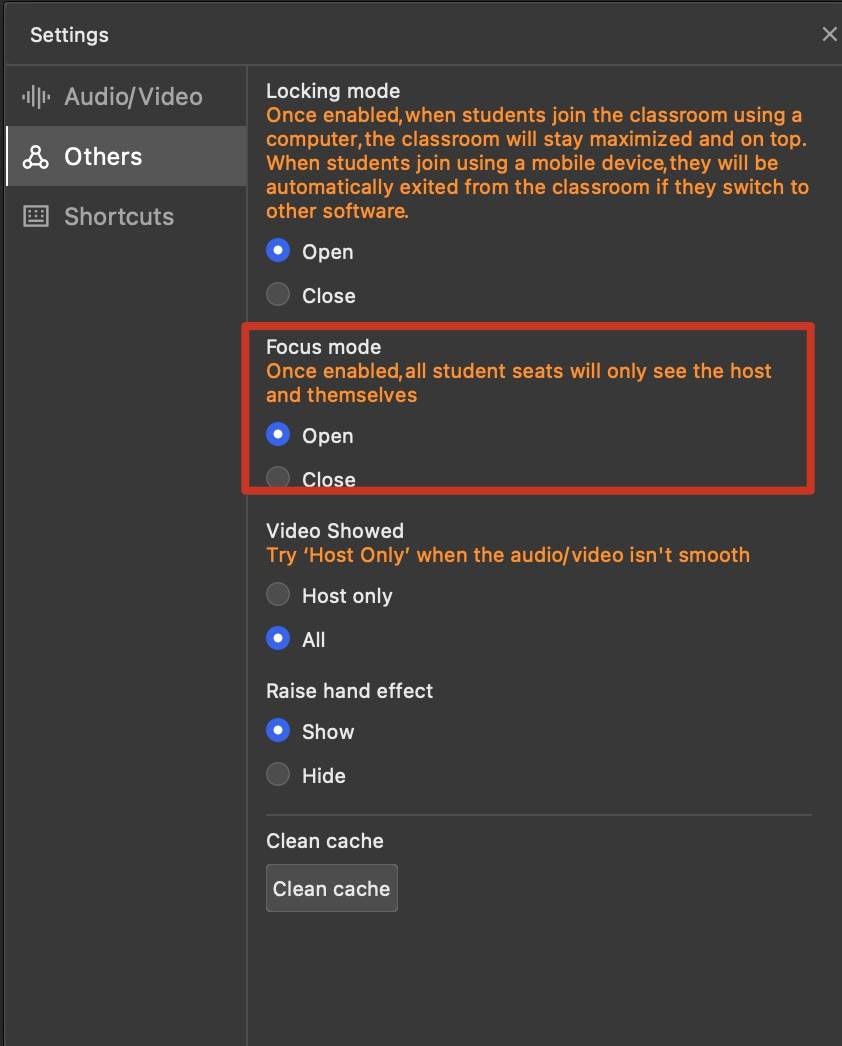Disable Locking mode via Close radio

278,295
